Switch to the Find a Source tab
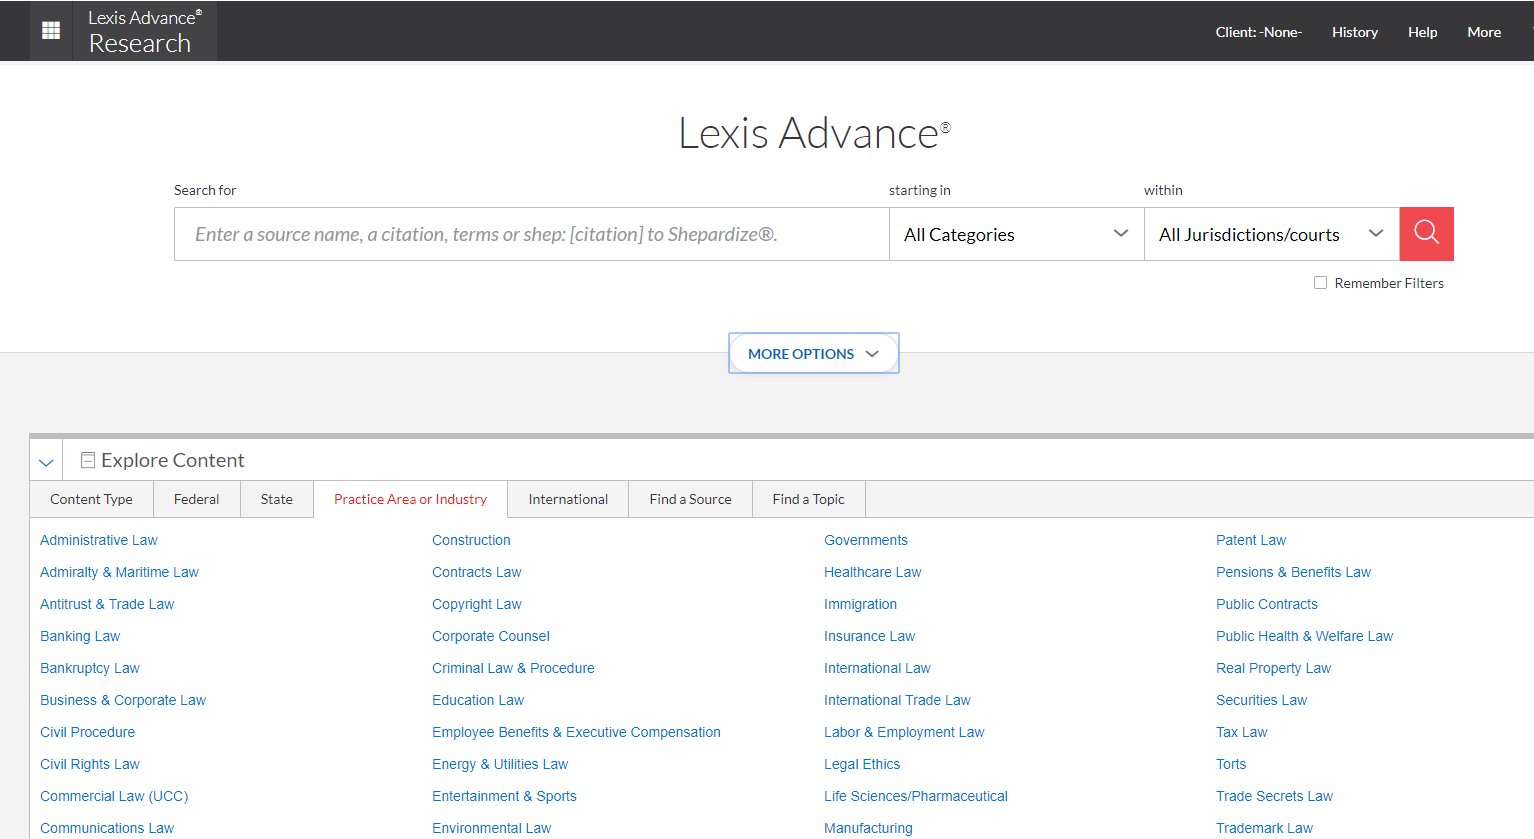The height and width of the screenshot is (839, 1534). [x=690, y=499]
